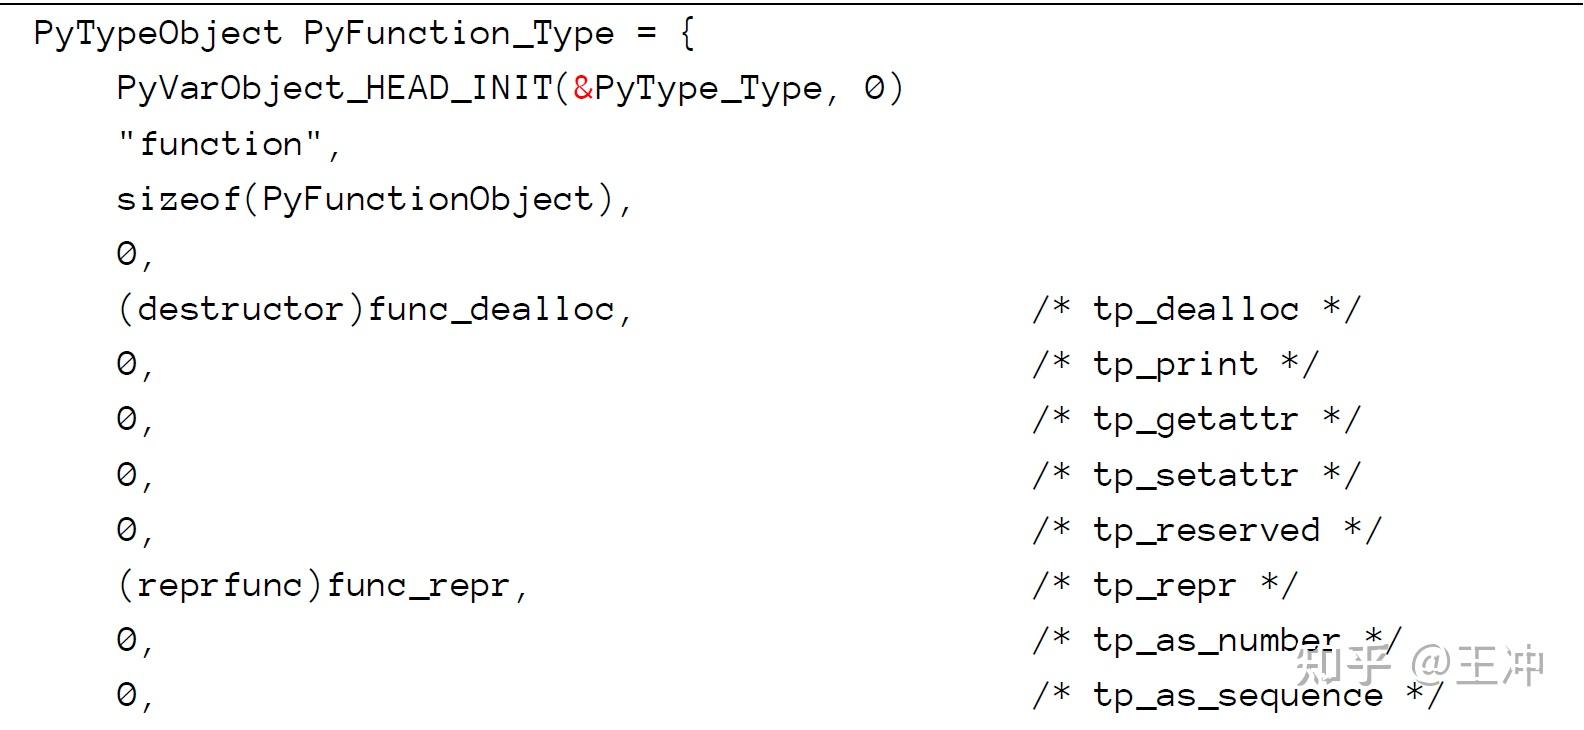Click PyVarObject_HEAD_INIT macro name
The image size is (1584, 730).
click(x=335, y=88)
